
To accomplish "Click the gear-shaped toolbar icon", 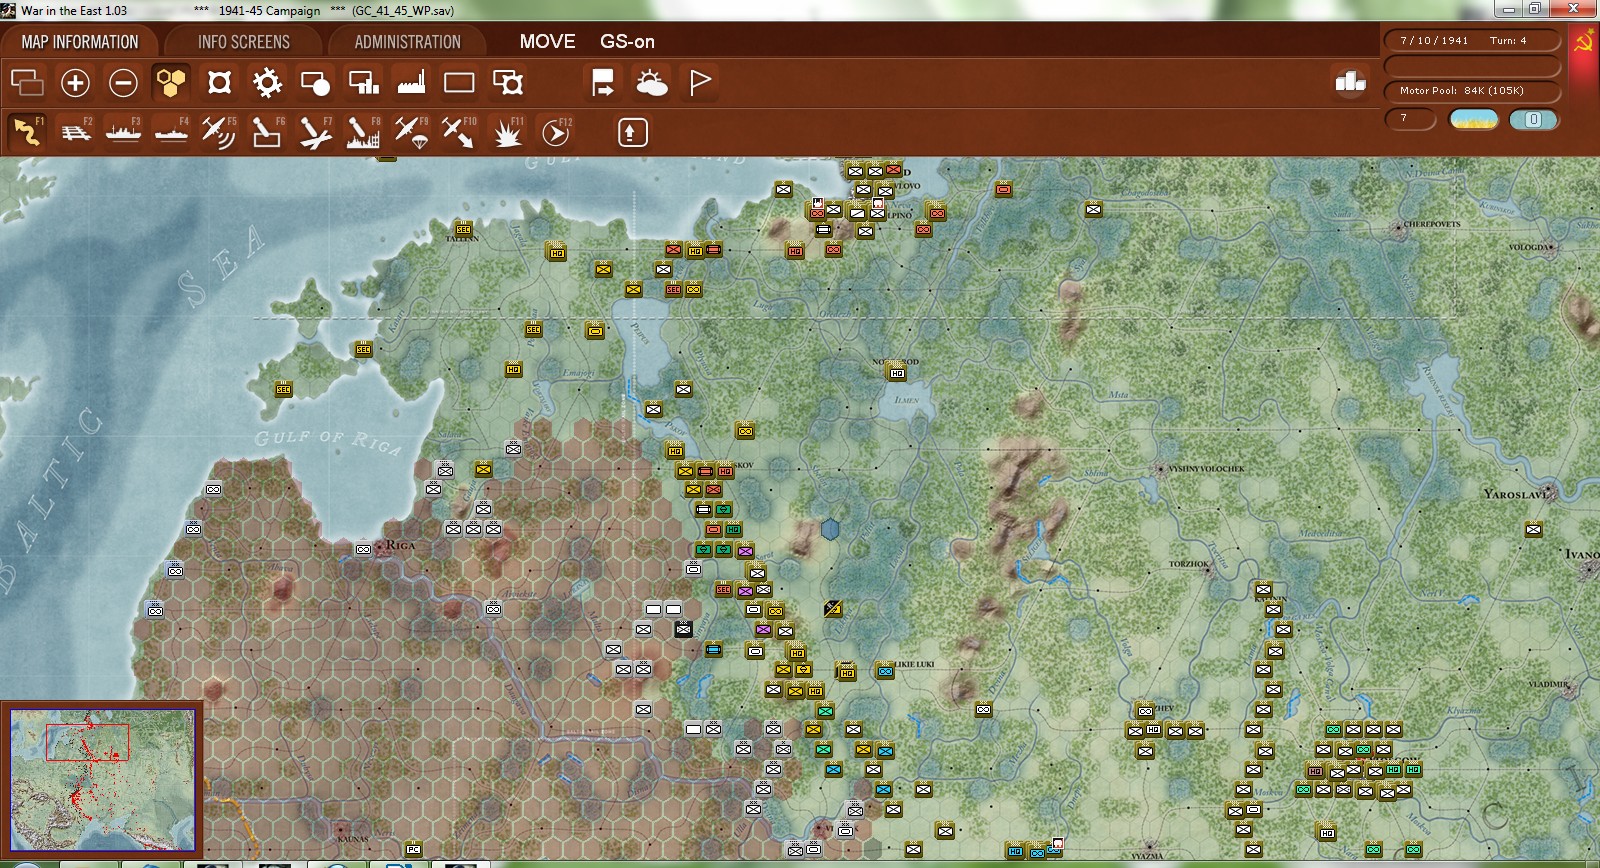I will [267, 83].
